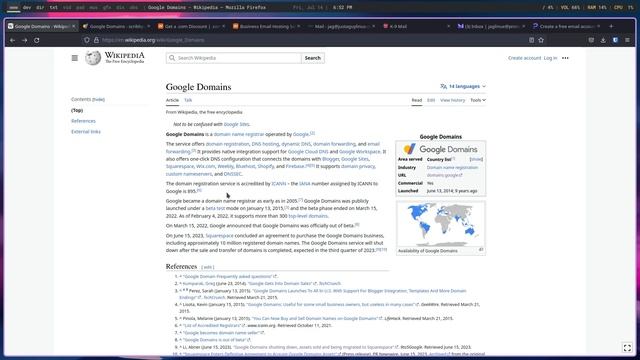
Task: Click the Create account link
Action: pos(524,58)
